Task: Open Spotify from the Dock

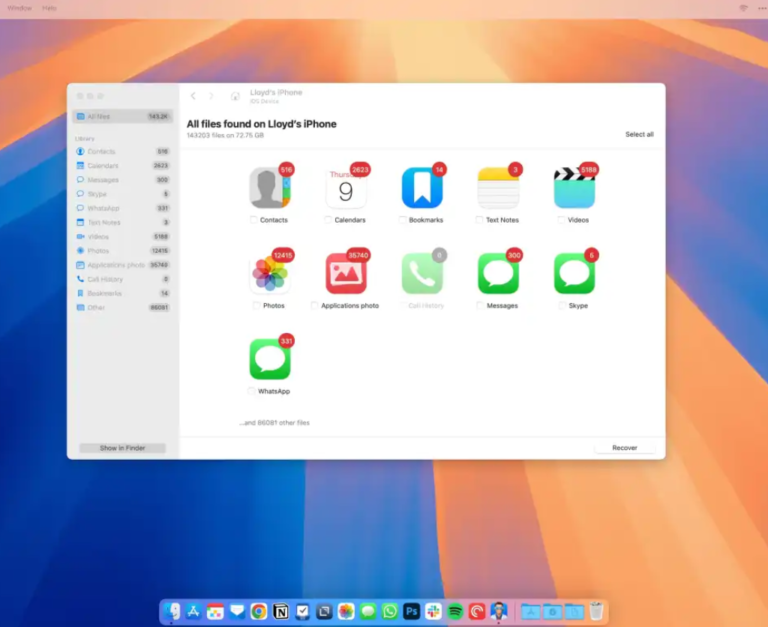Action: tap(455, 611)
